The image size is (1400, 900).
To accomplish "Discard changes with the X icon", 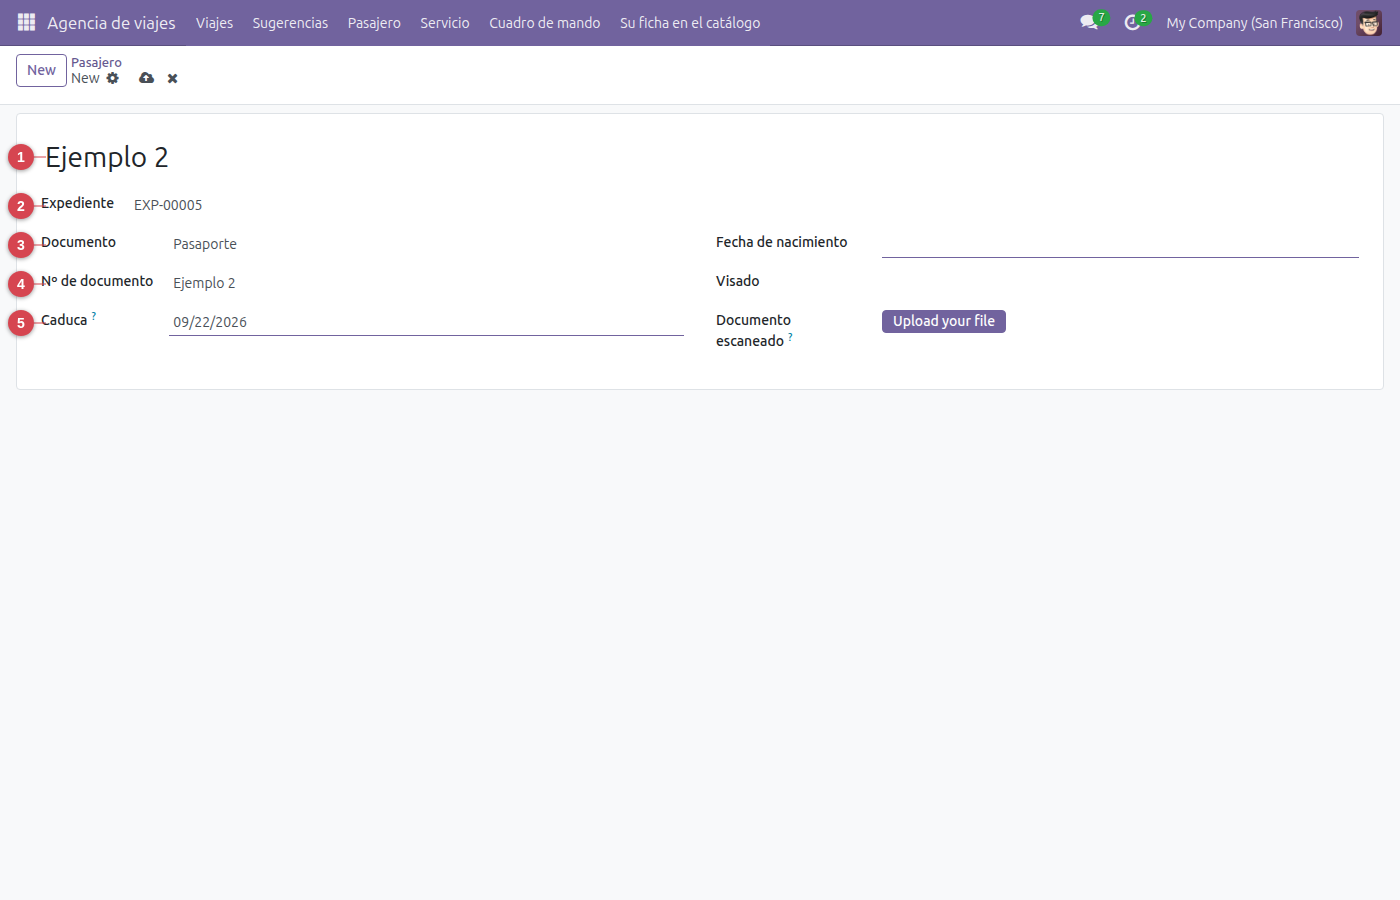I will [x=172, y=78].
